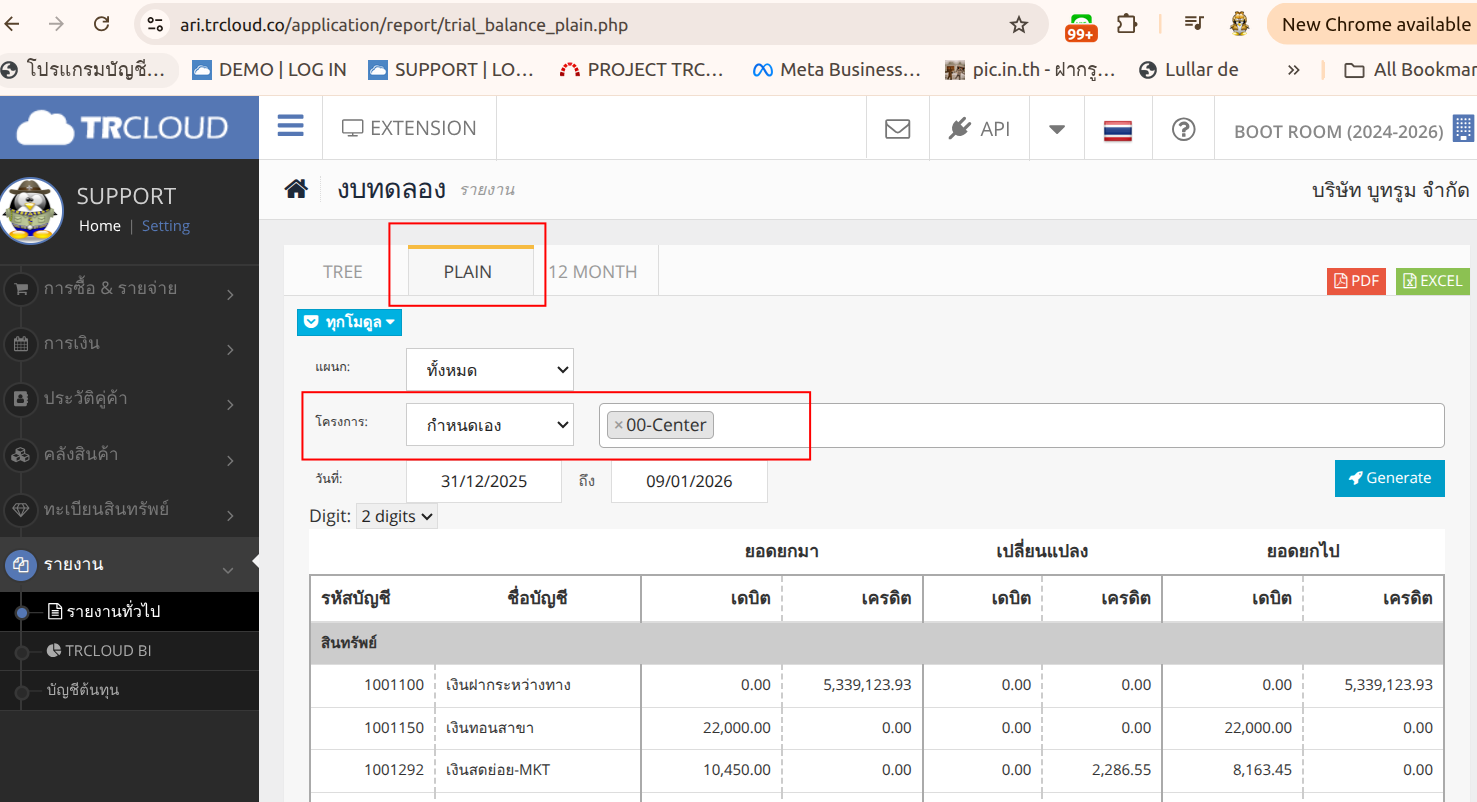This screenshot has height=802, width=1477.
Task: Switch to the TREE tab
Action: (x=343, y=272)
